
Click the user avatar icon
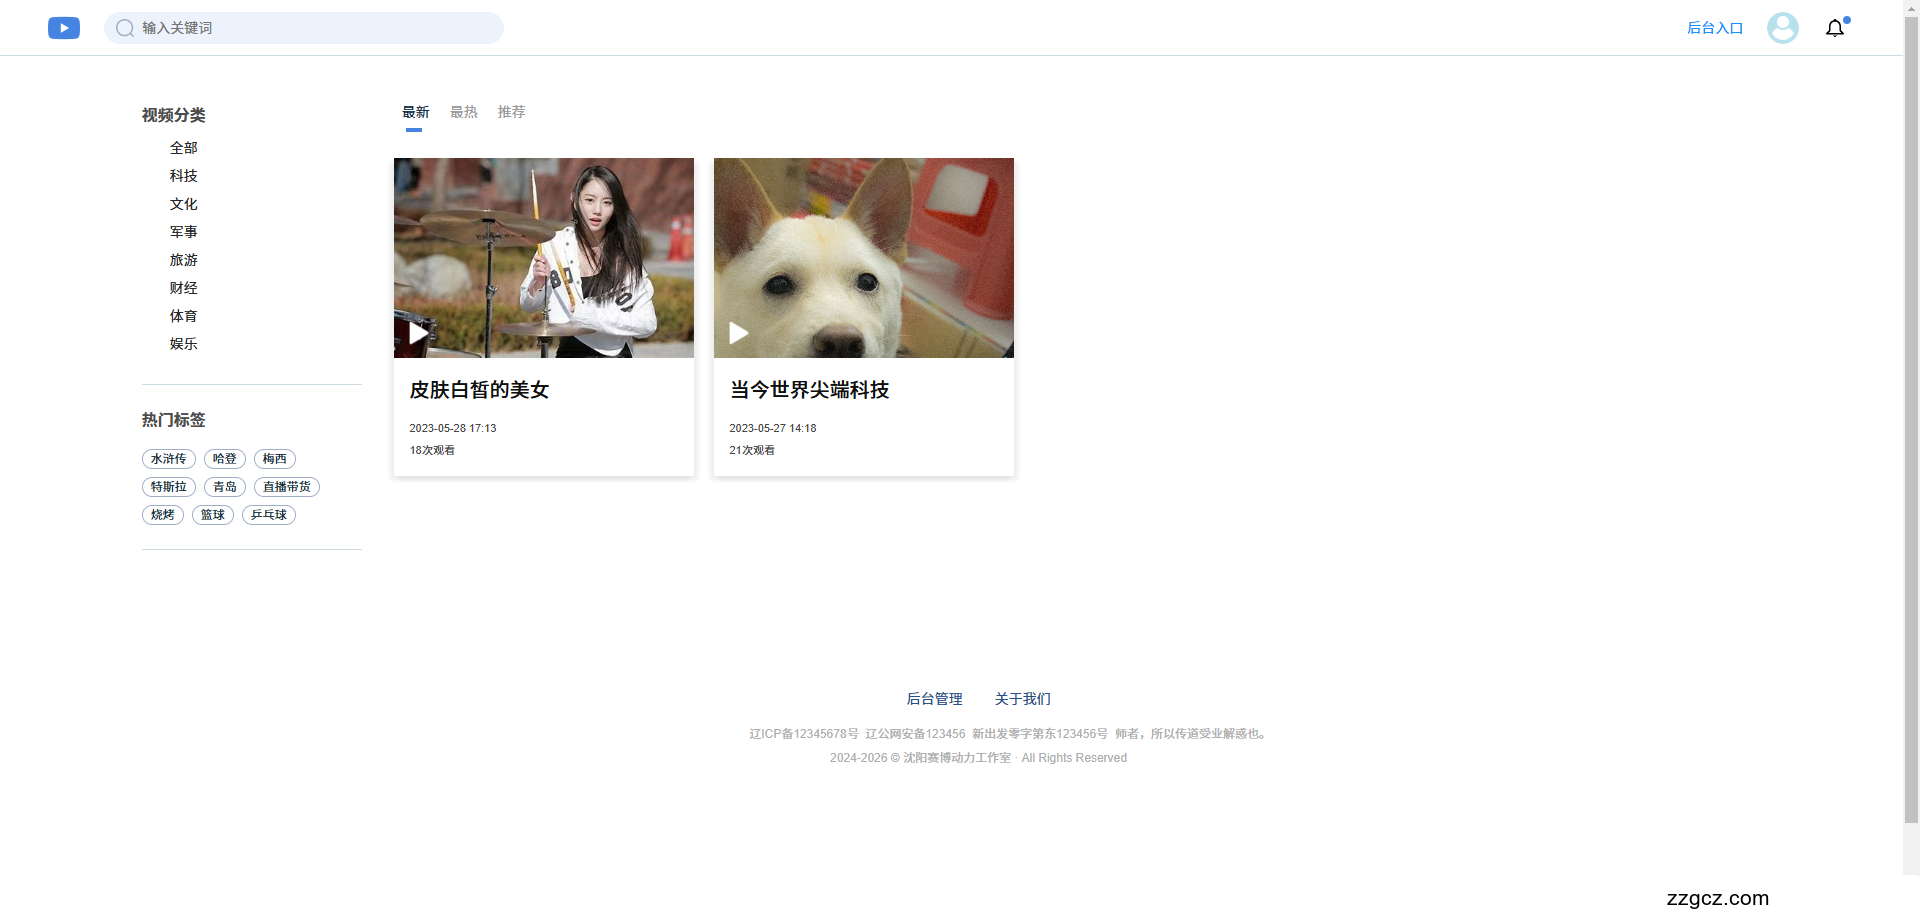point(1782,27)
